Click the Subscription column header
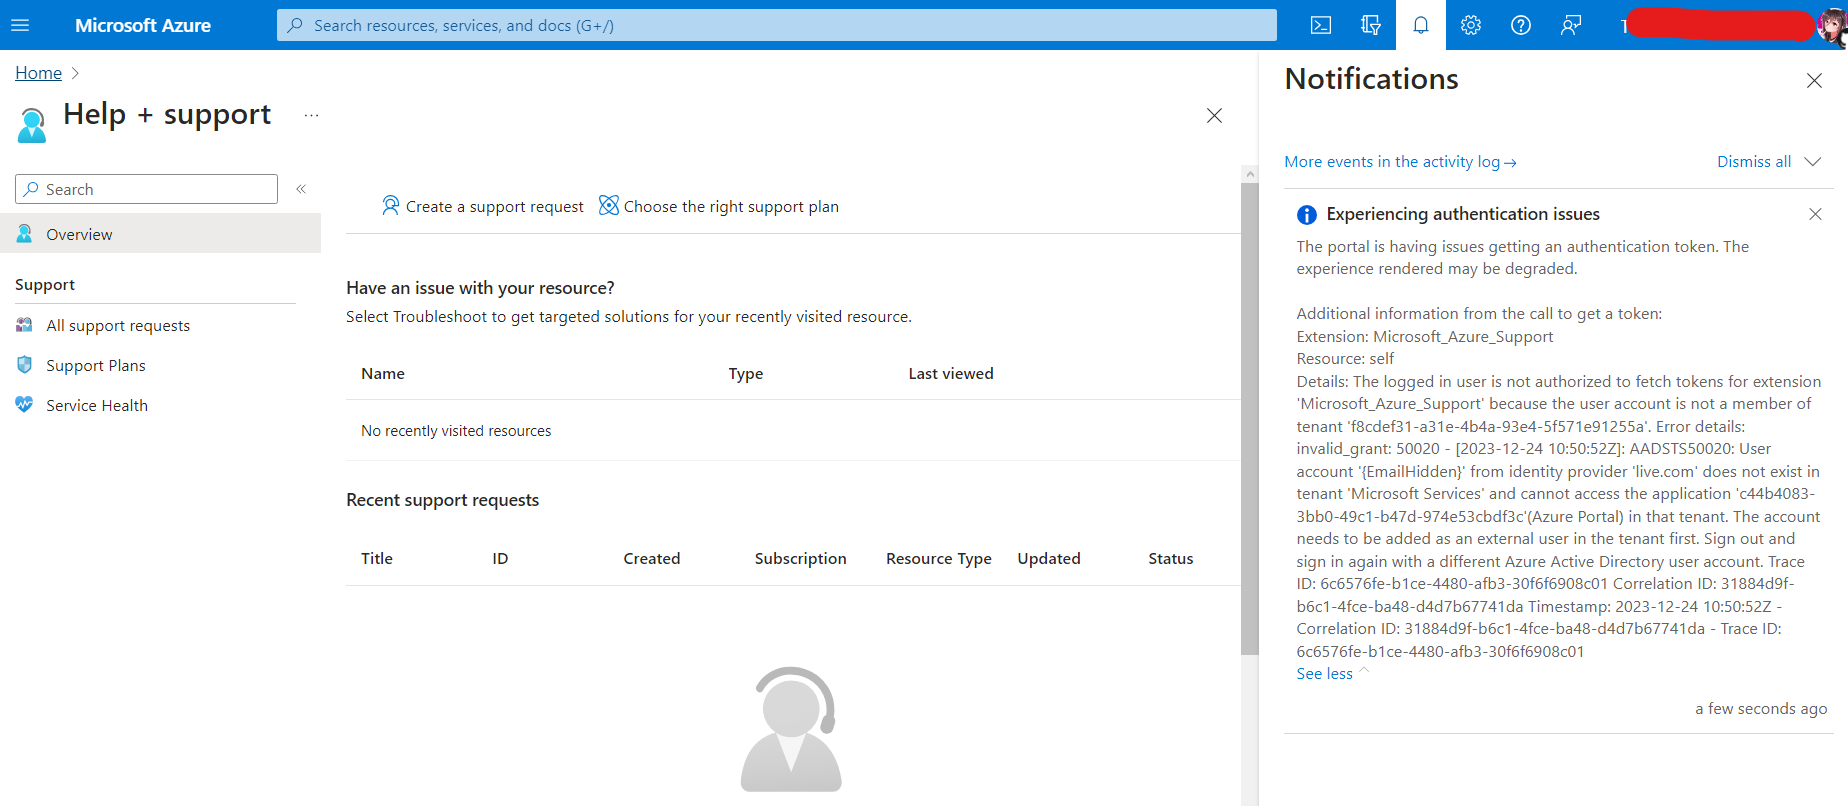This screenshot has width=1848, height=806. [x=801, y=559]
